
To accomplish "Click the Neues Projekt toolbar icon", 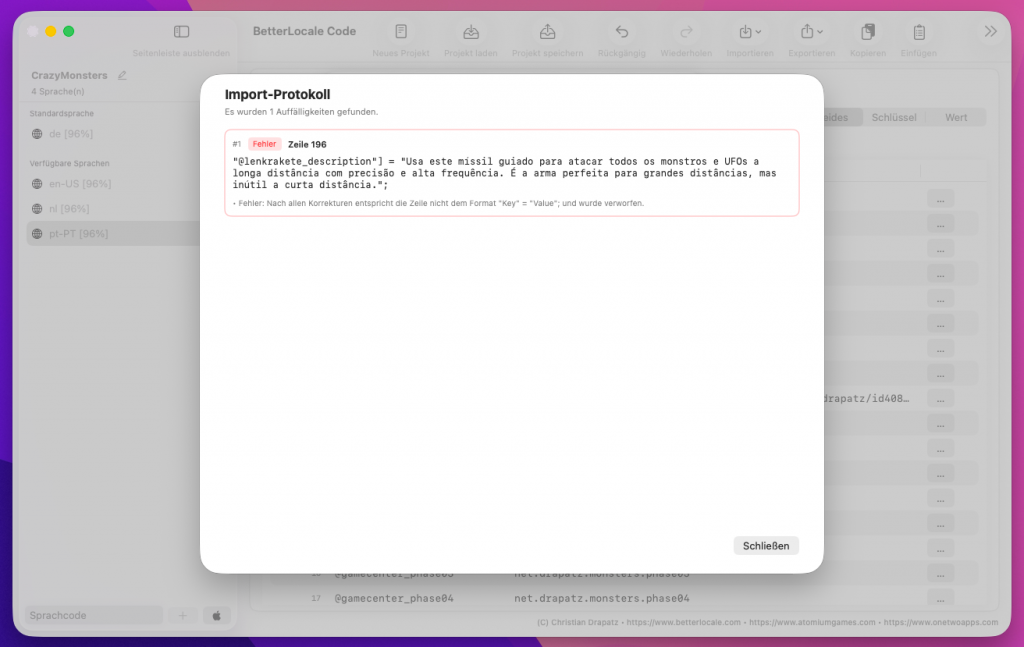I will point(401,32).
